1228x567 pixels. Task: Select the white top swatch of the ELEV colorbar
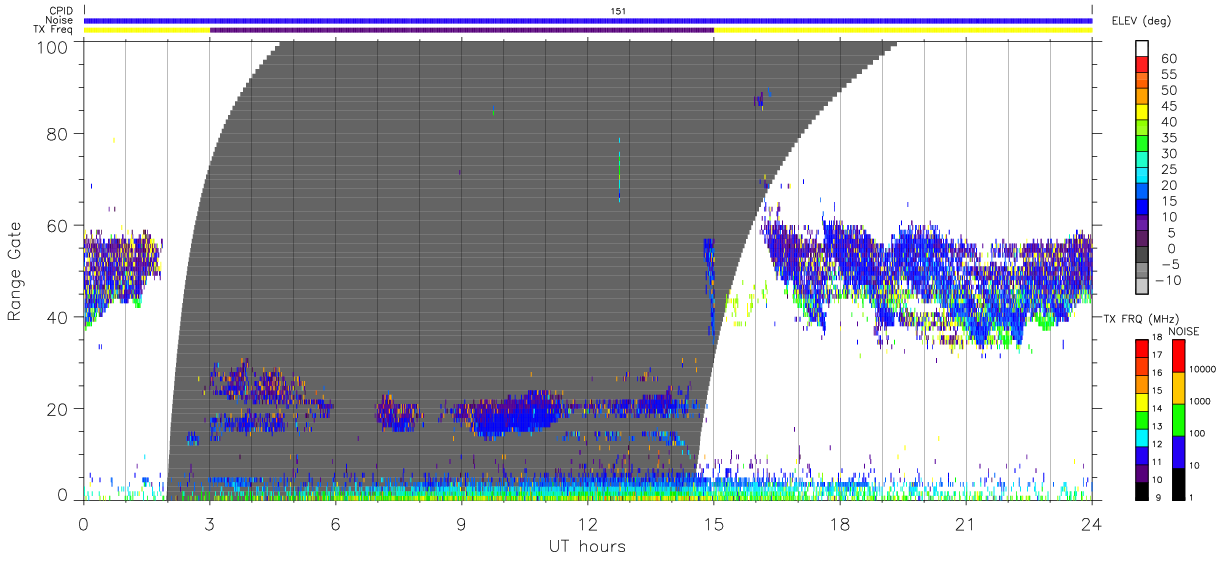click(x=1142, y=46)
